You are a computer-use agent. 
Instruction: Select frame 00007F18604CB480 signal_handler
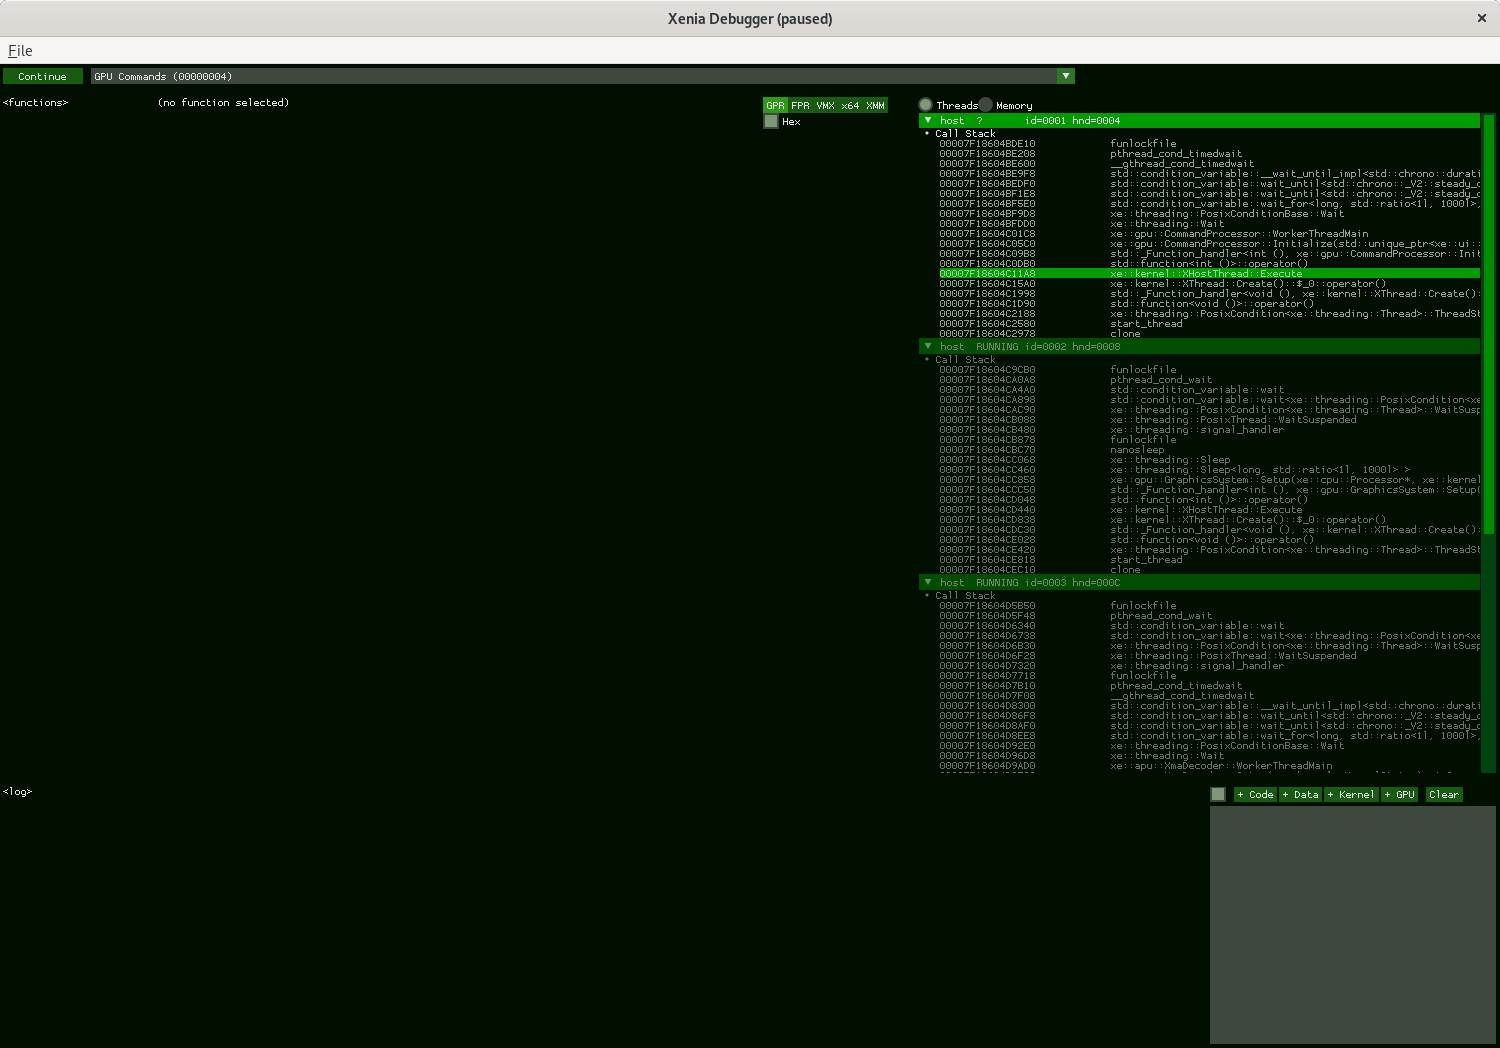tap(1209, 429)
